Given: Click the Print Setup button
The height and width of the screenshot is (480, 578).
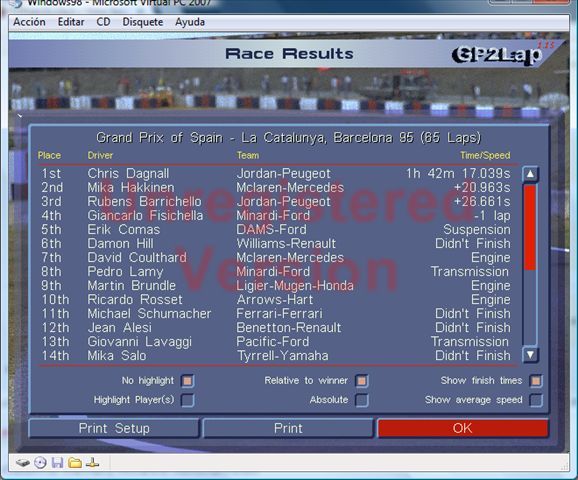Looking at the screenshot, I should pyautogui.click(x=114, y=428).
